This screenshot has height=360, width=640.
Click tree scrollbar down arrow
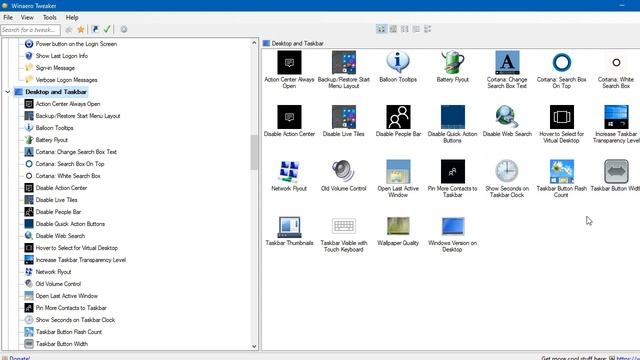[254, 346]
